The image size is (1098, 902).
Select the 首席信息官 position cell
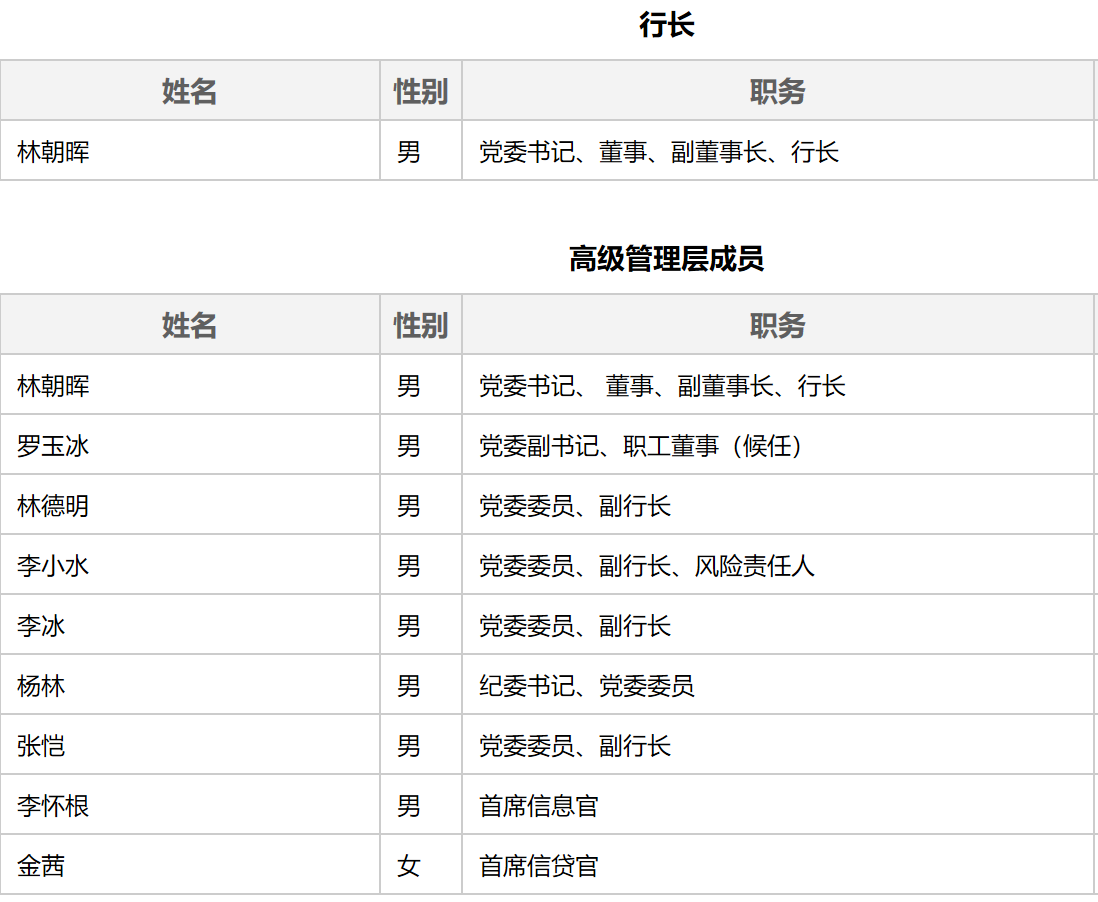click(539, 806)
